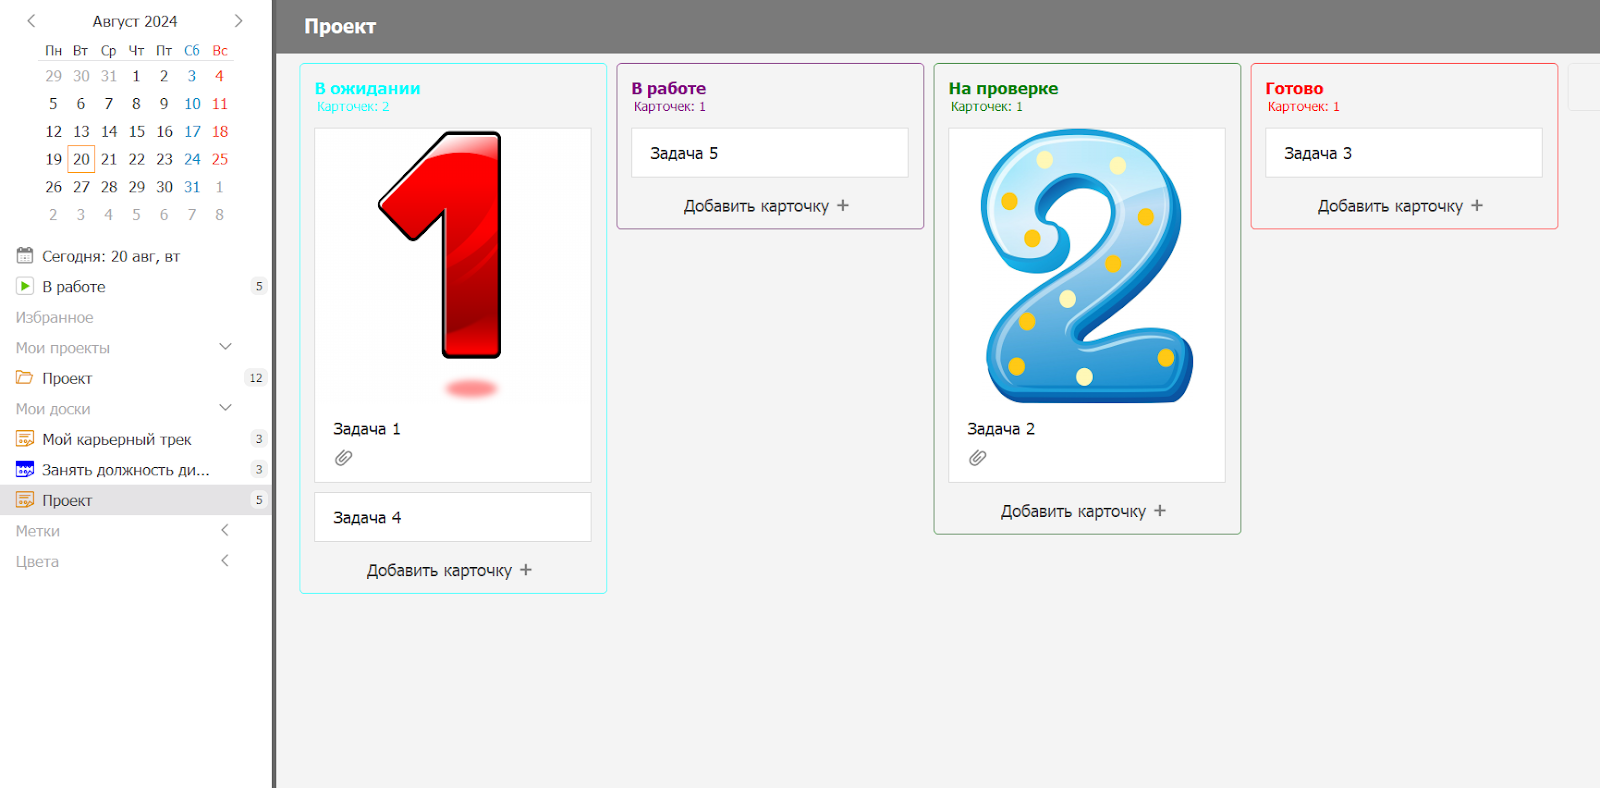Click the Август 2024 calendar title
Image resolution: width=1600 pixels, height=788 pixels.
pos(135,21)
